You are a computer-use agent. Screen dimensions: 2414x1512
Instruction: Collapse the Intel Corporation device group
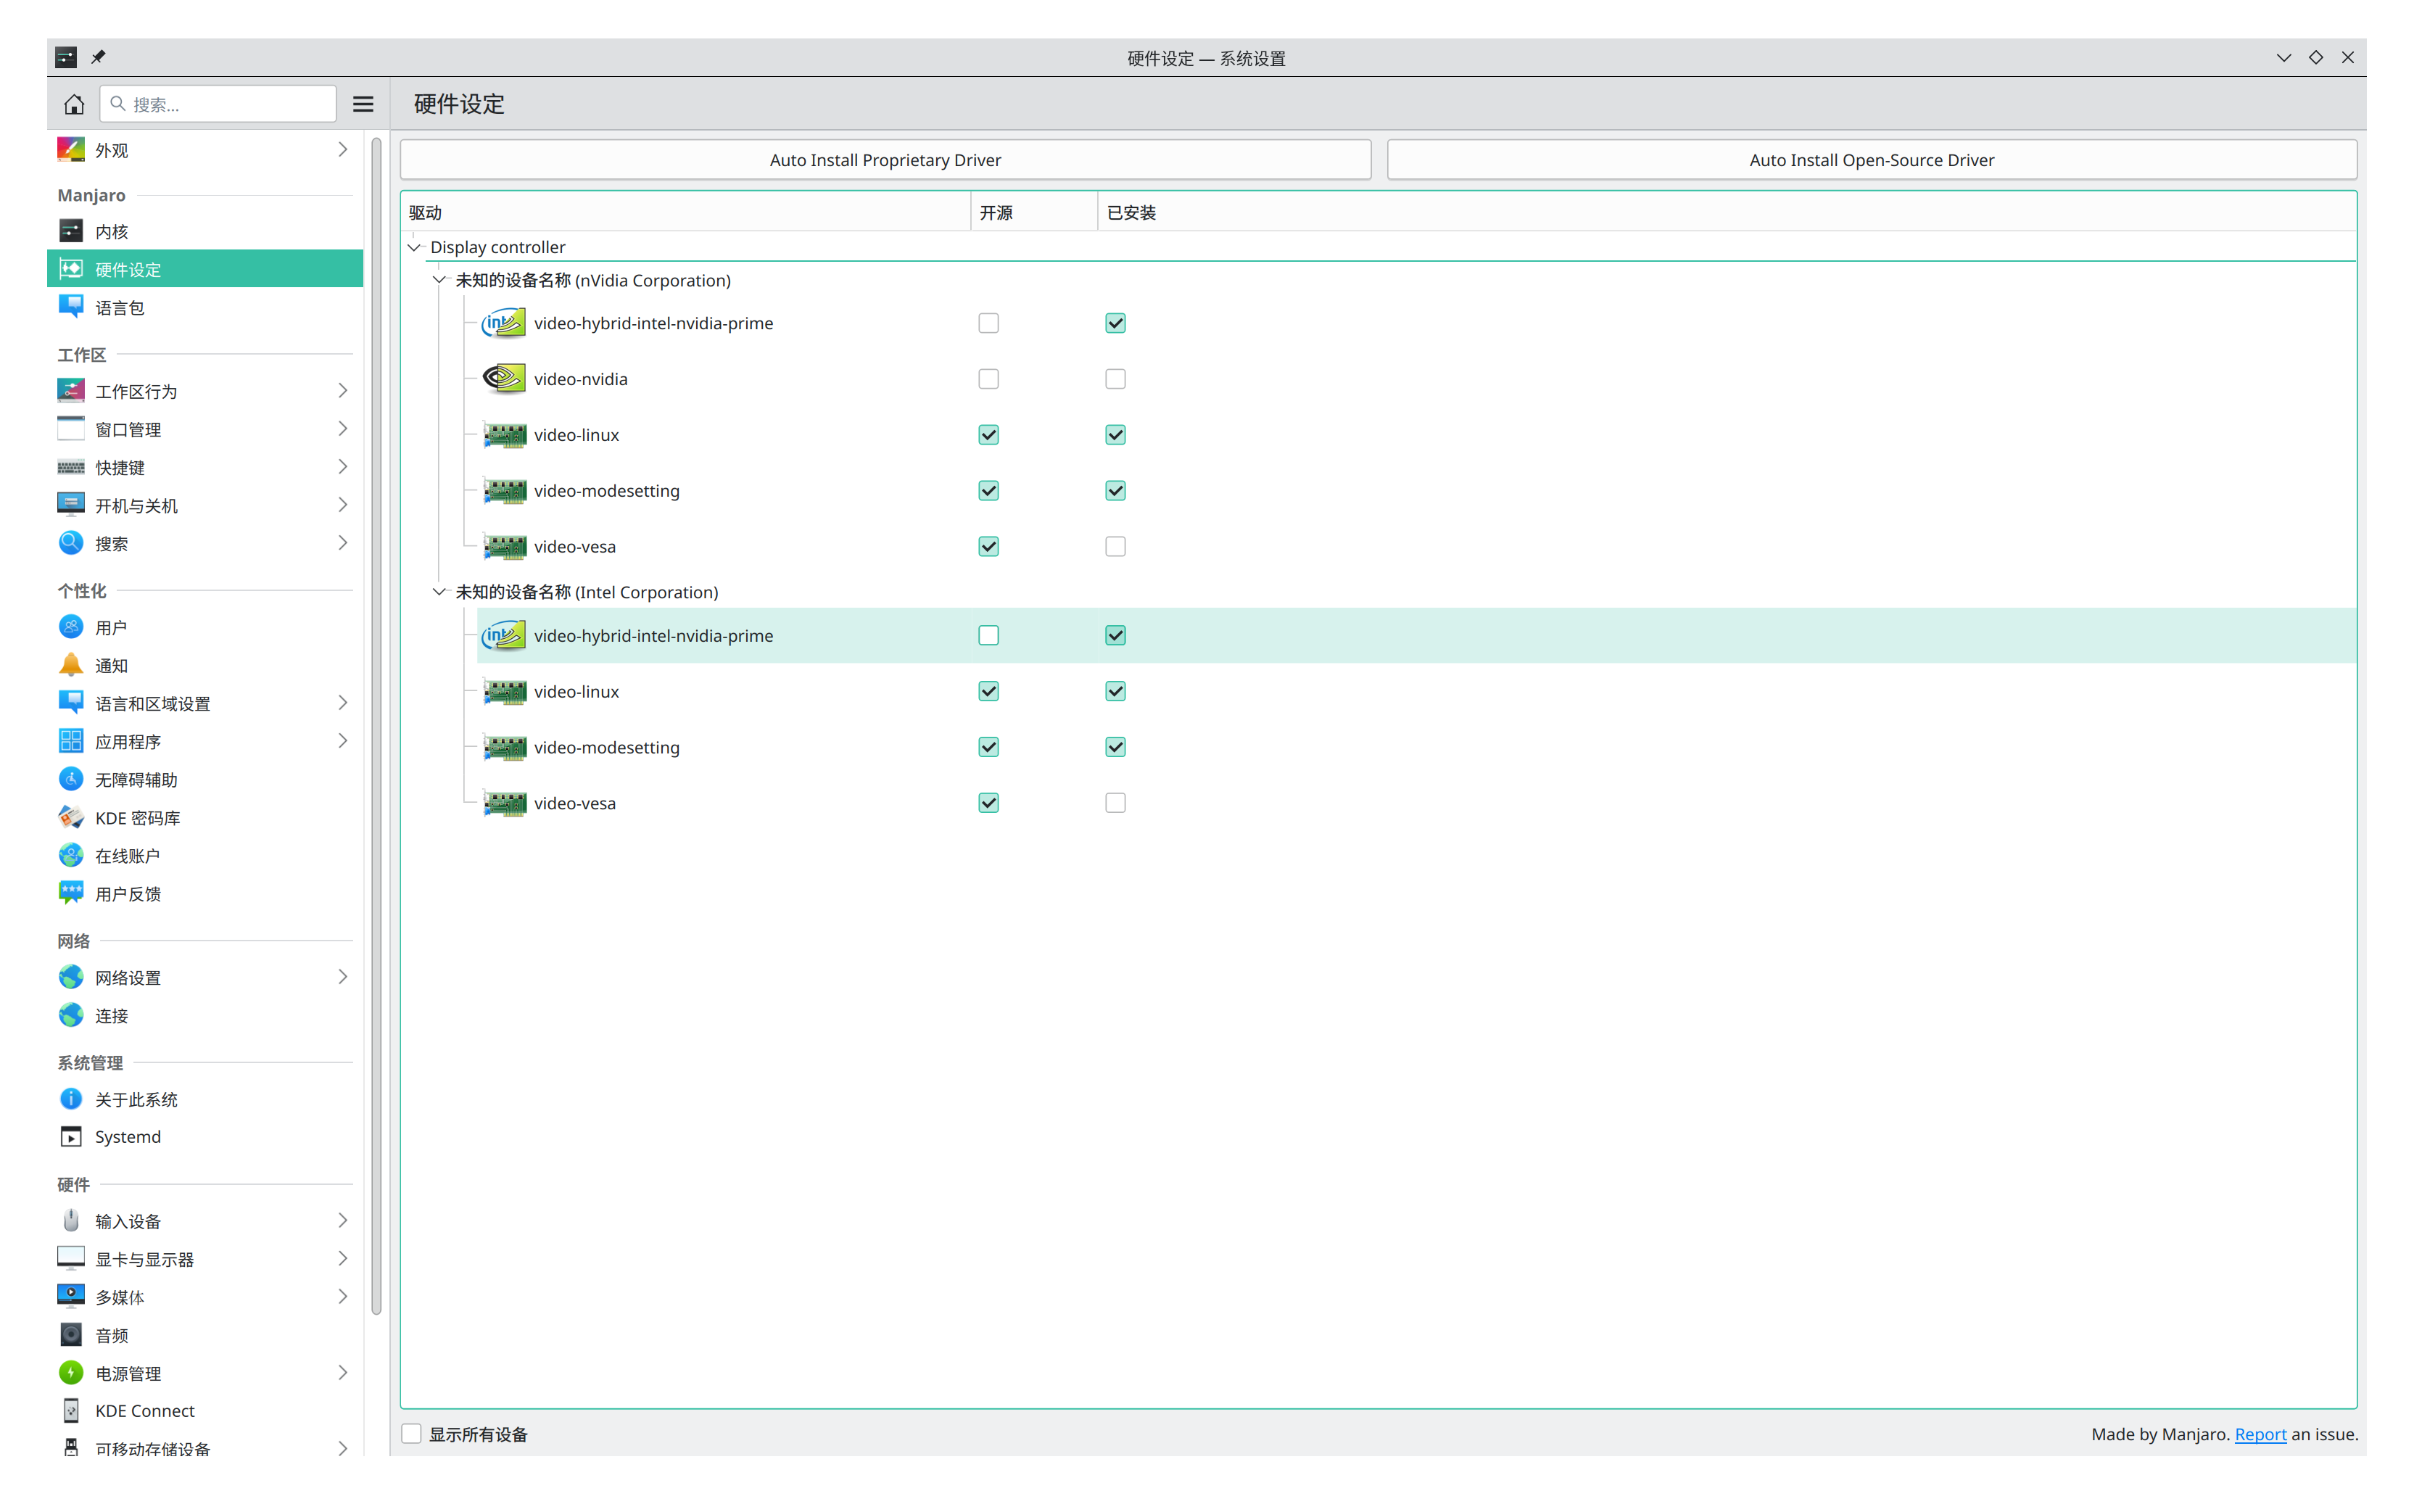(x=439, y=592)
